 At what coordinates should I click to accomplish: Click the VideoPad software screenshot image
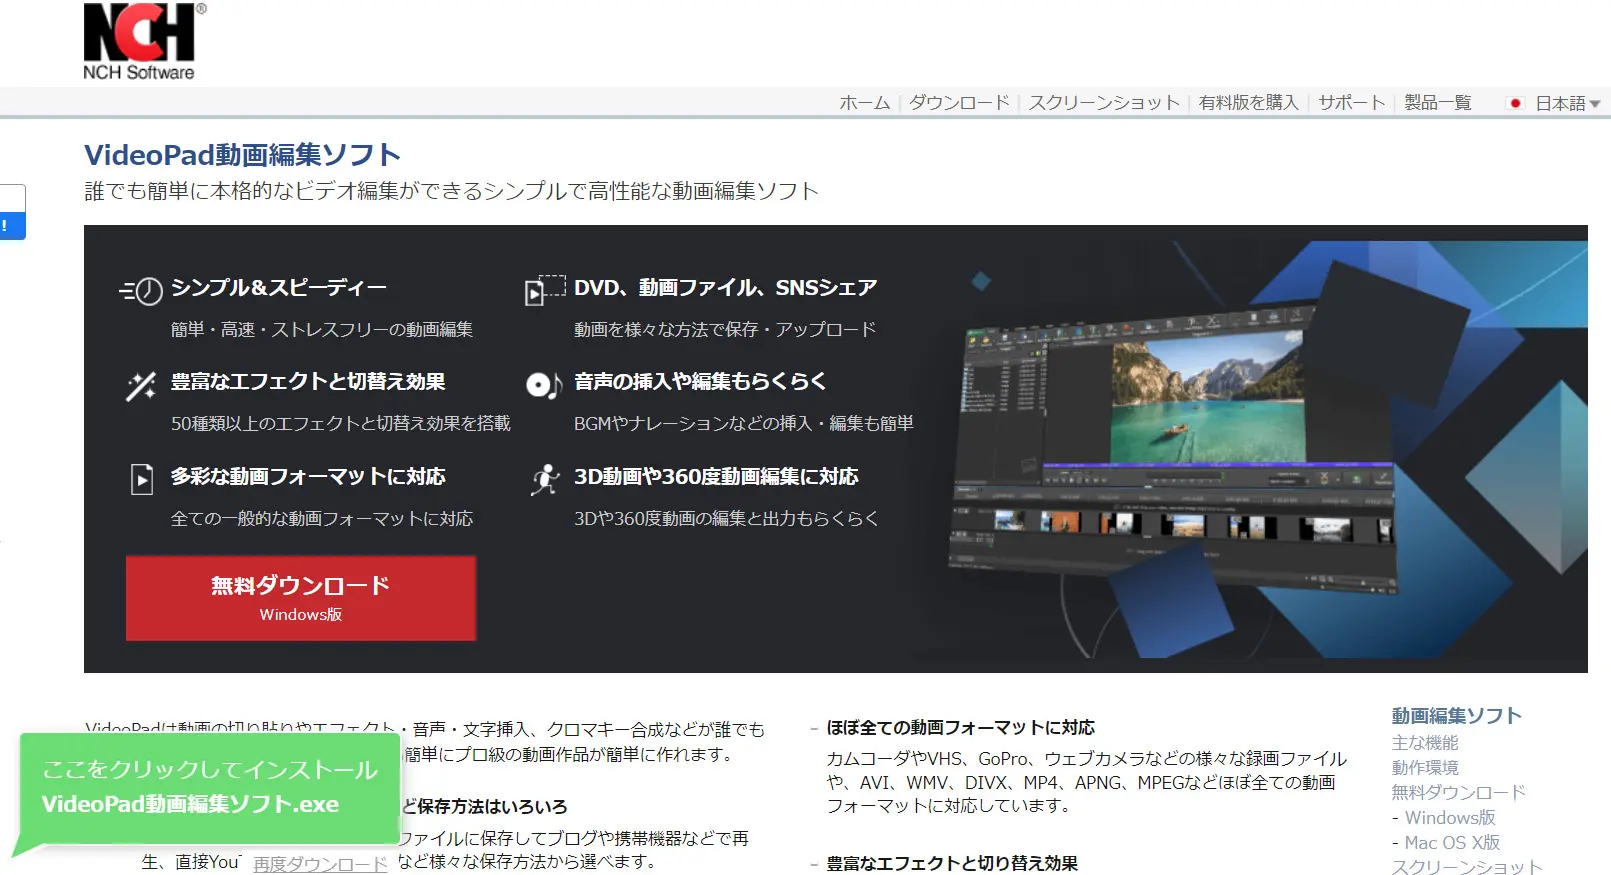[x=1175, y=450]
